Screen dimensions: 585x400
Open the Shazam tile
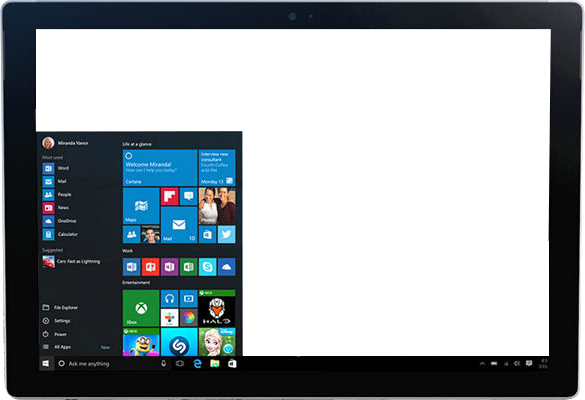tap(179, 342)
